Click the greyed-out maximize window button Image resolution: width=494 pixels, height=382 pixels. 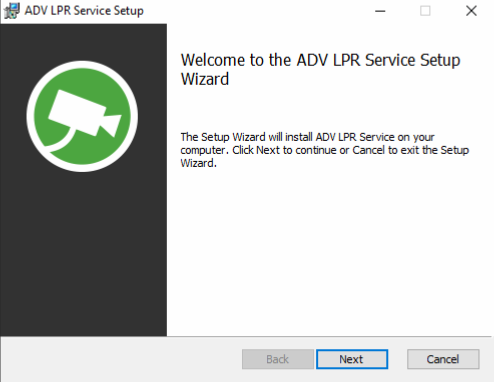425,11
